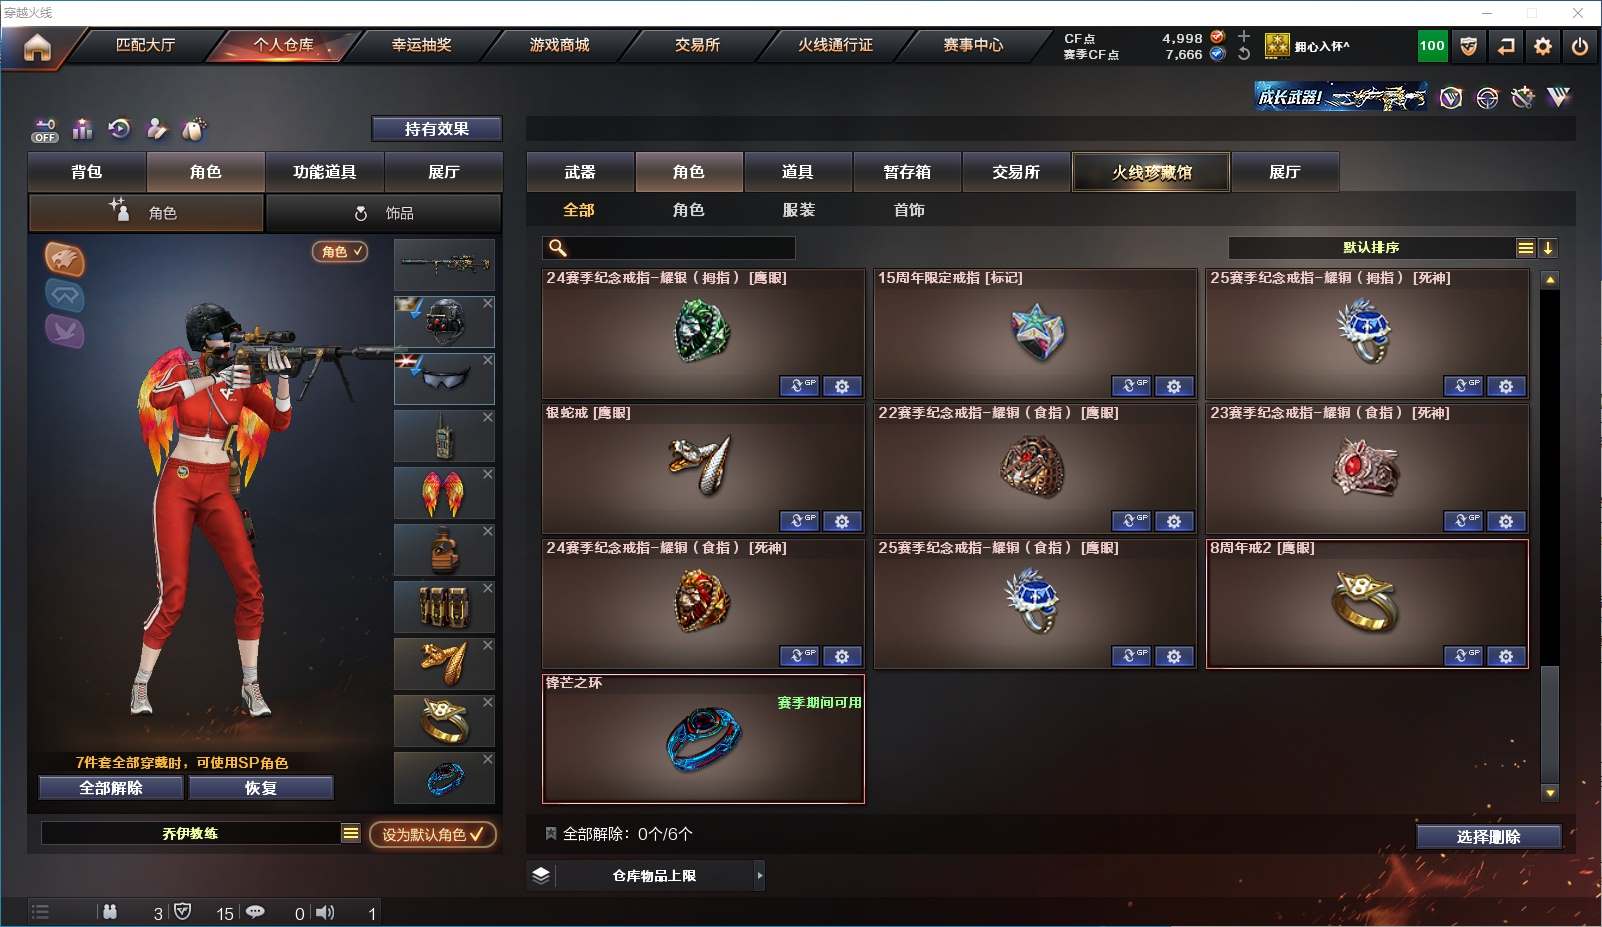The image size is (1602, 927).
Task: Open settings gear in top-right header
Action: coord(1543,46)
